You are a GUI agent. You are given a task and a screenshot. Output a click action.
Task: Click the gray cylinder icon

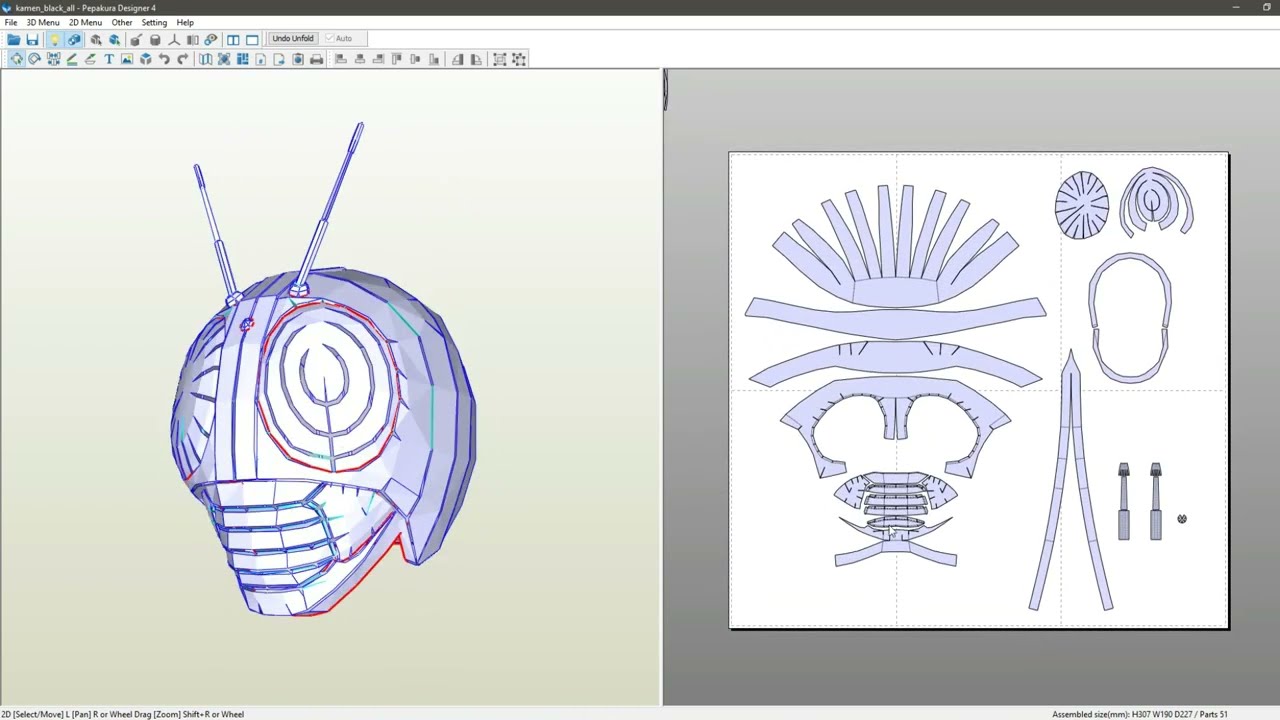pos(155,39)
